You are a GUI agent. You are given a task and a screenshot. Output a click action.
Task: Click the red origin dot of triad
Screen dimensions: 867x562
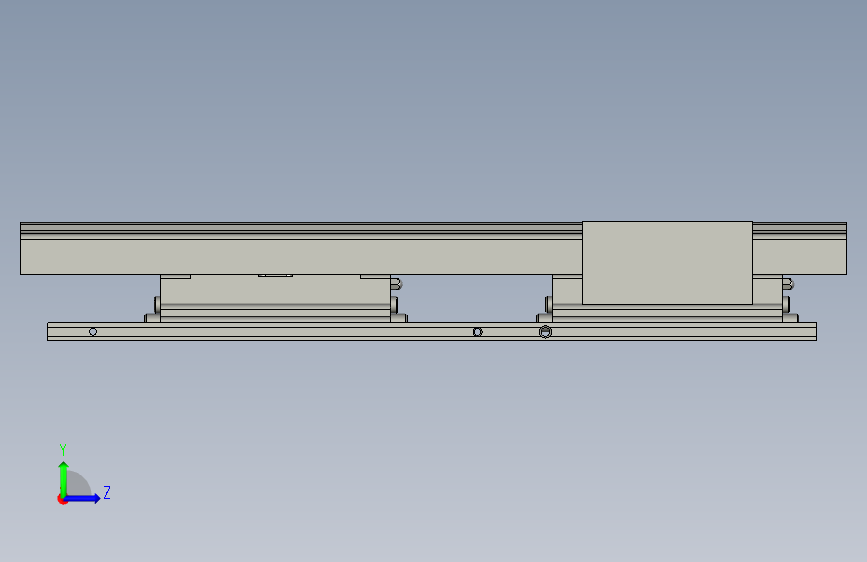tap(62, 499)
